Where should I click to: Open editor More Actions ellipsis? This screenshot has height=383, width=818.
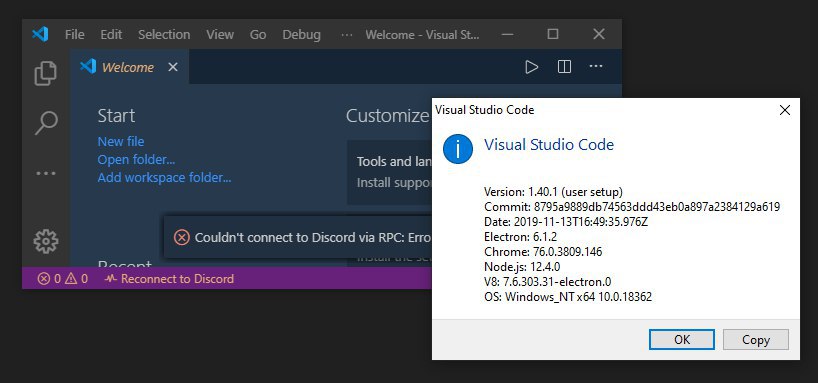[x=596, y=67]
